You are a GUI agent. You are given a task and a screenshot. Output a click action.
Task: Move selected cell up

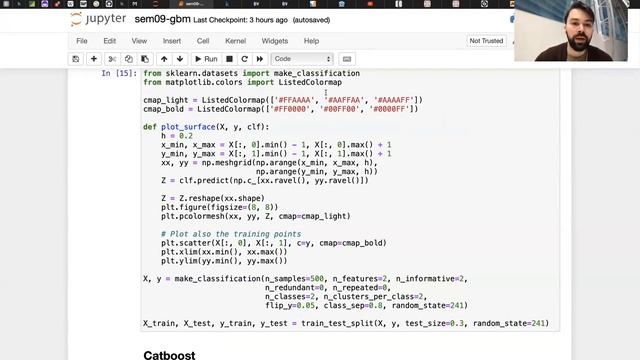(x=164, y=59)
